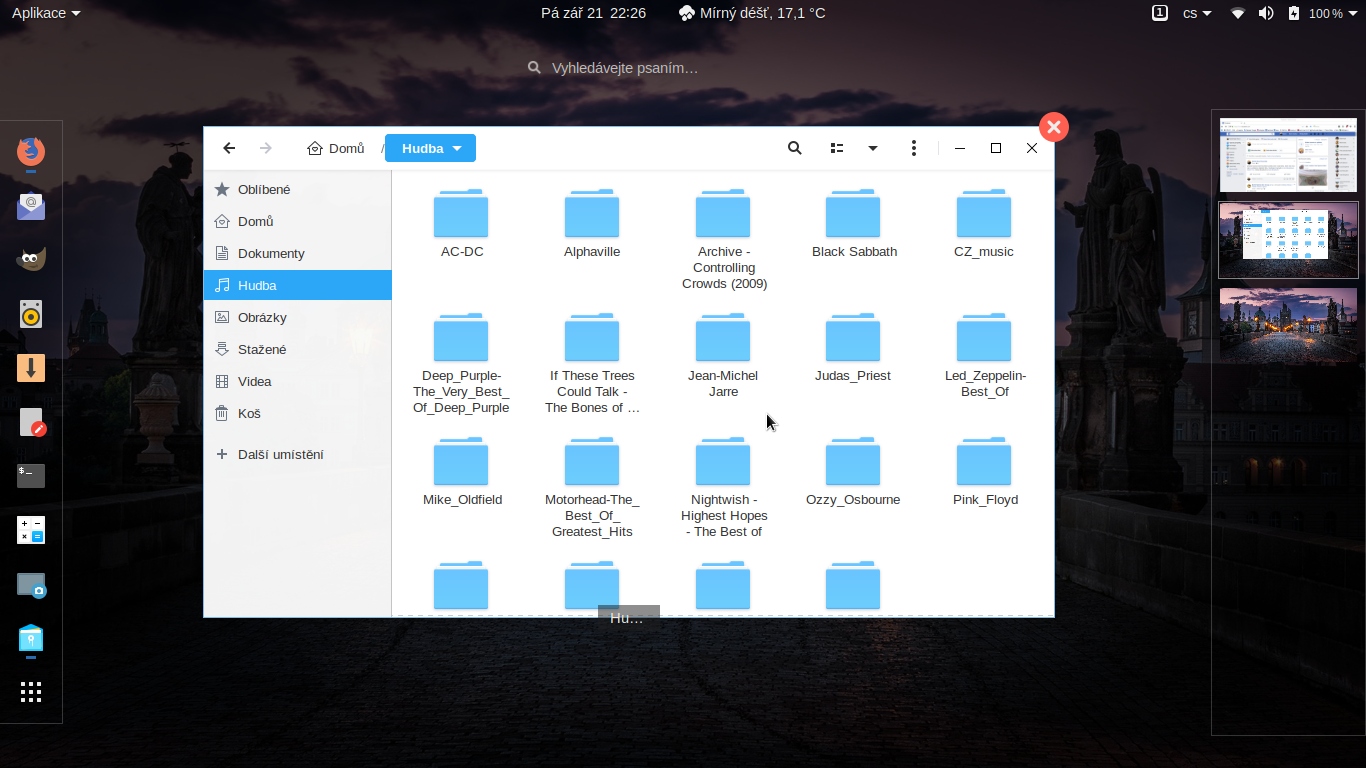Switch to the first workspace thumbnail
The image size is (1366, 768).
pyautogui.click(x=1288, y=154)
